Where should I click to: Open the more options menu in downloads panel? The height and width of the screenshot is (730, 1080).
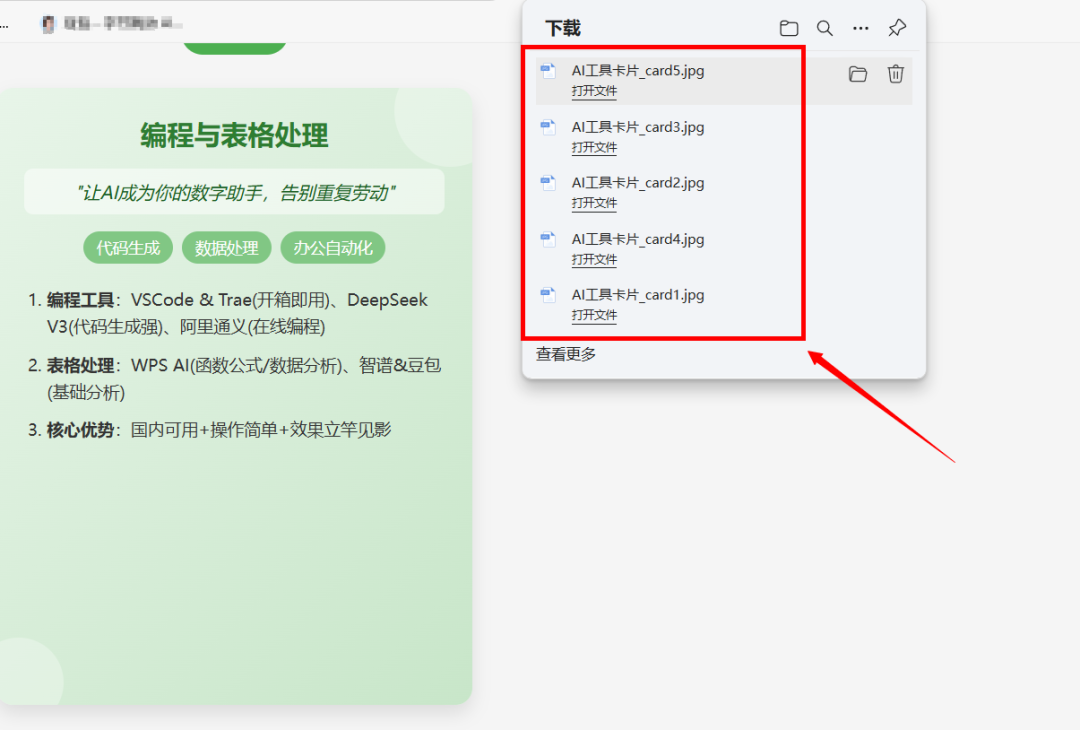(860, 28)
